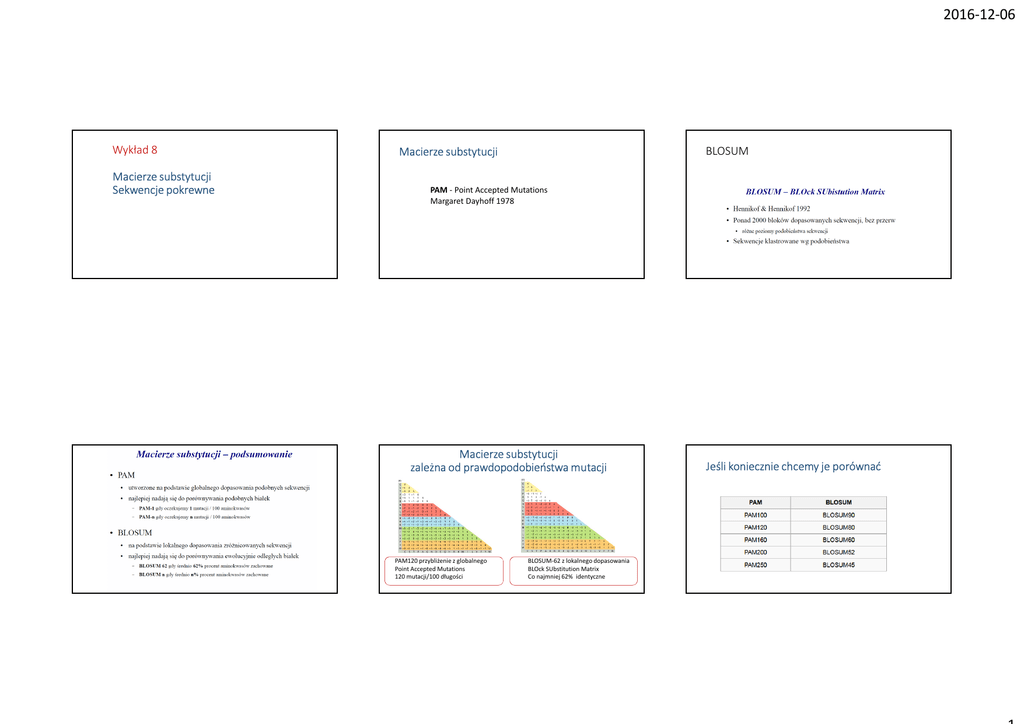Click the date 2016-12-06 in the page header
The width and height of the screenshot is (1024, 724).
(x=978, y=14)
